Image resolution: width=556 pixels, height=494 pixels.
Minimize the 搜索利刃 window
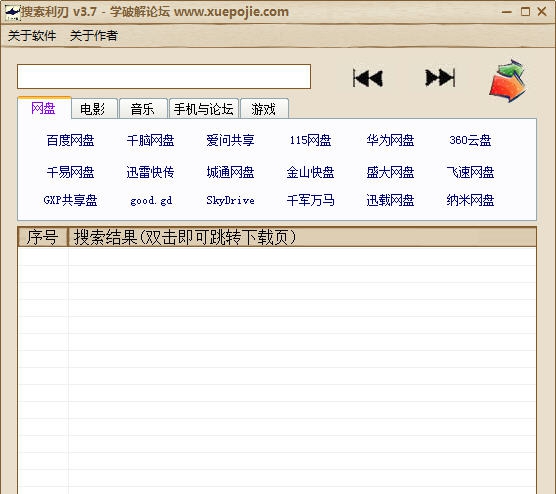click(x=507, y=12)
